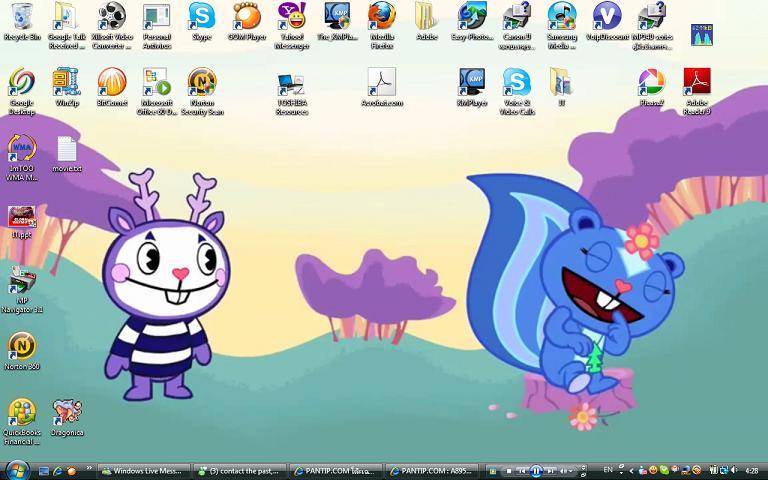Open the Yahoo smiley tray icon

point(653,471)
